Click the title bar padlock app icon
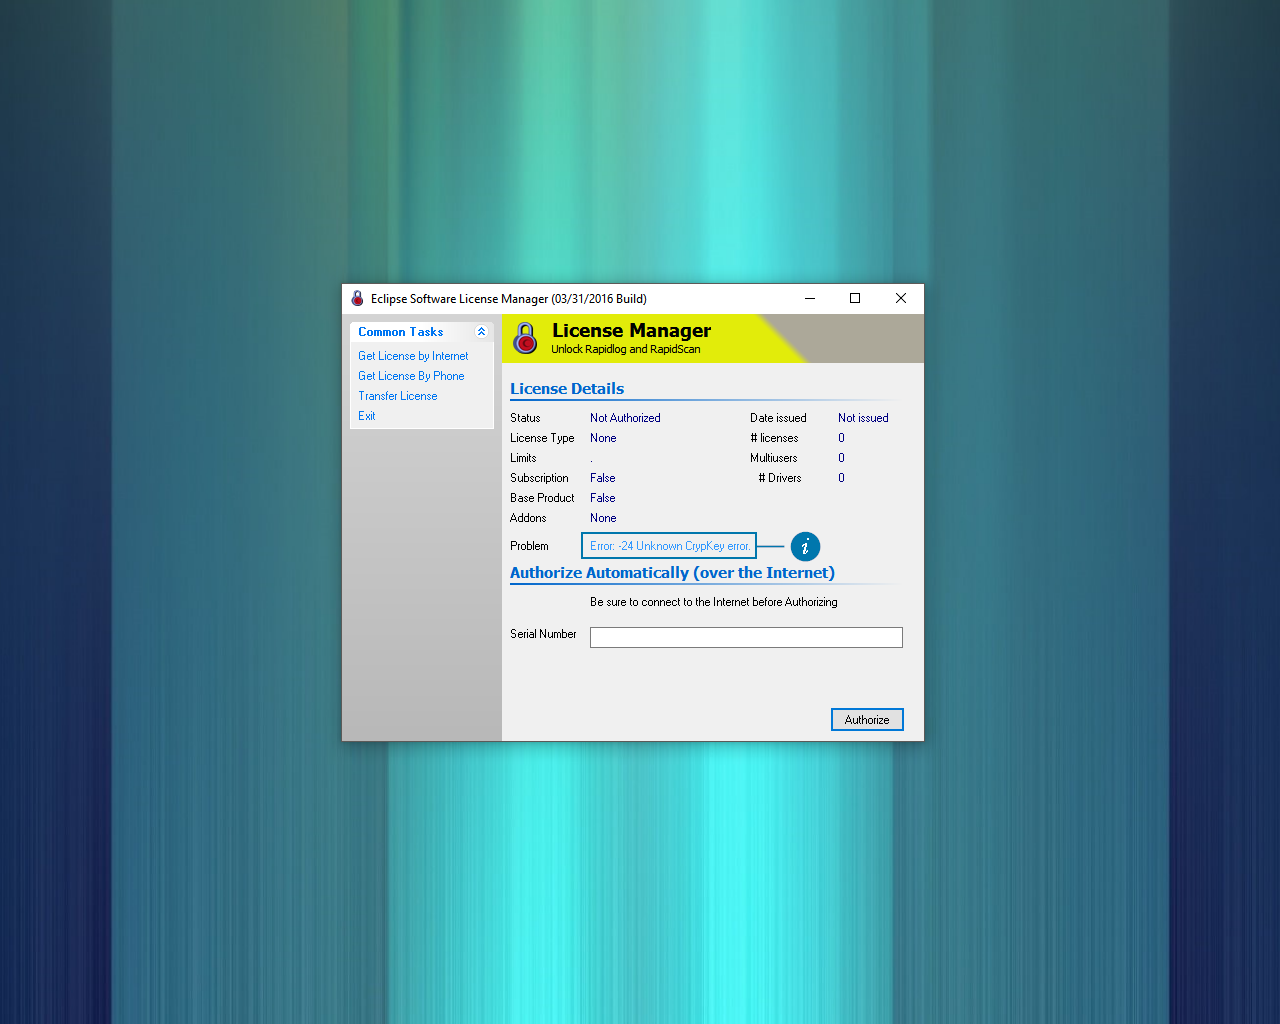Image resolution: width=1280 pixels, height=1024 pixels. click(357, 298)
